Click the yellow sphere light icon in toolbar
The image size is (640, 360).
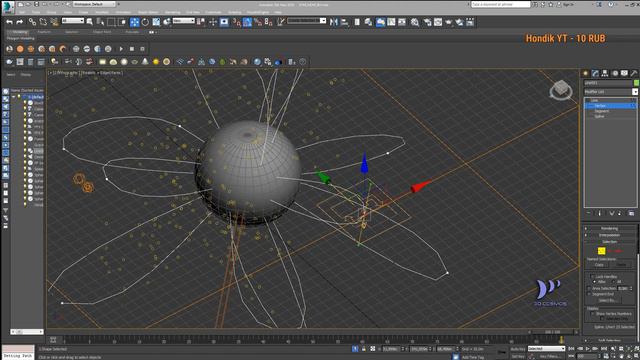pos(156,62)
